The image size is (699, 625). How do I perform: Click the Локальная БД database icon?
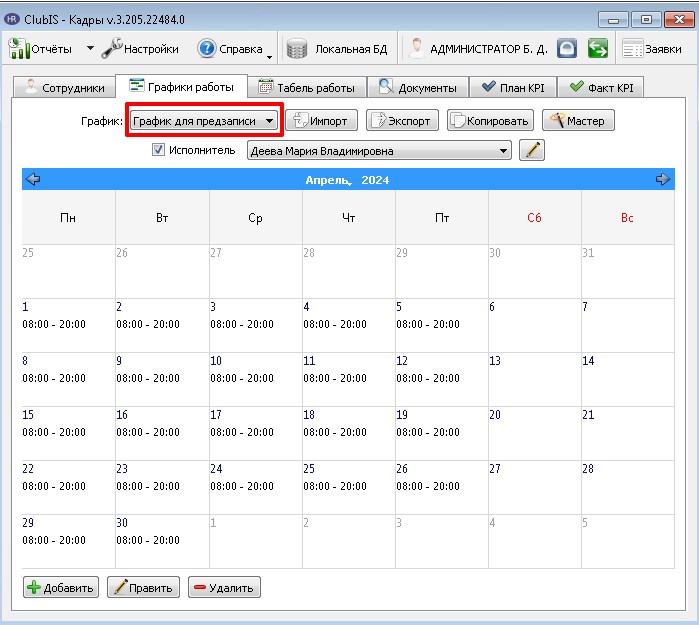click(296, 49)
